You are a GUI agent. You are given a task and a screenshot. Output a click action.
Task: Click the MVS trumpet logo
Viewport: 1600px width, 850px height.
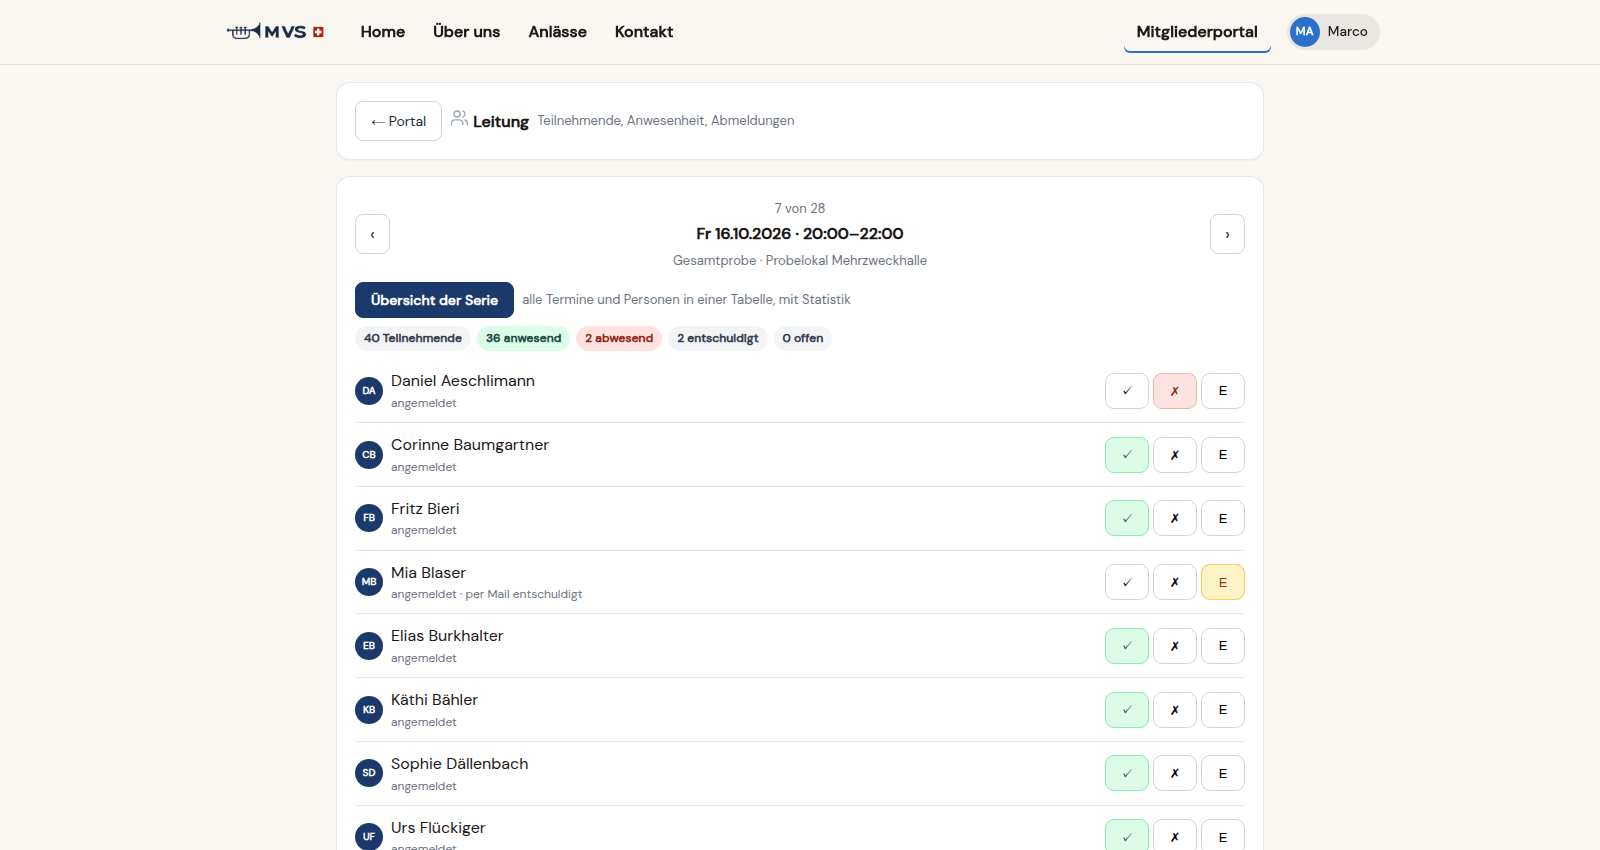[275, 32]
